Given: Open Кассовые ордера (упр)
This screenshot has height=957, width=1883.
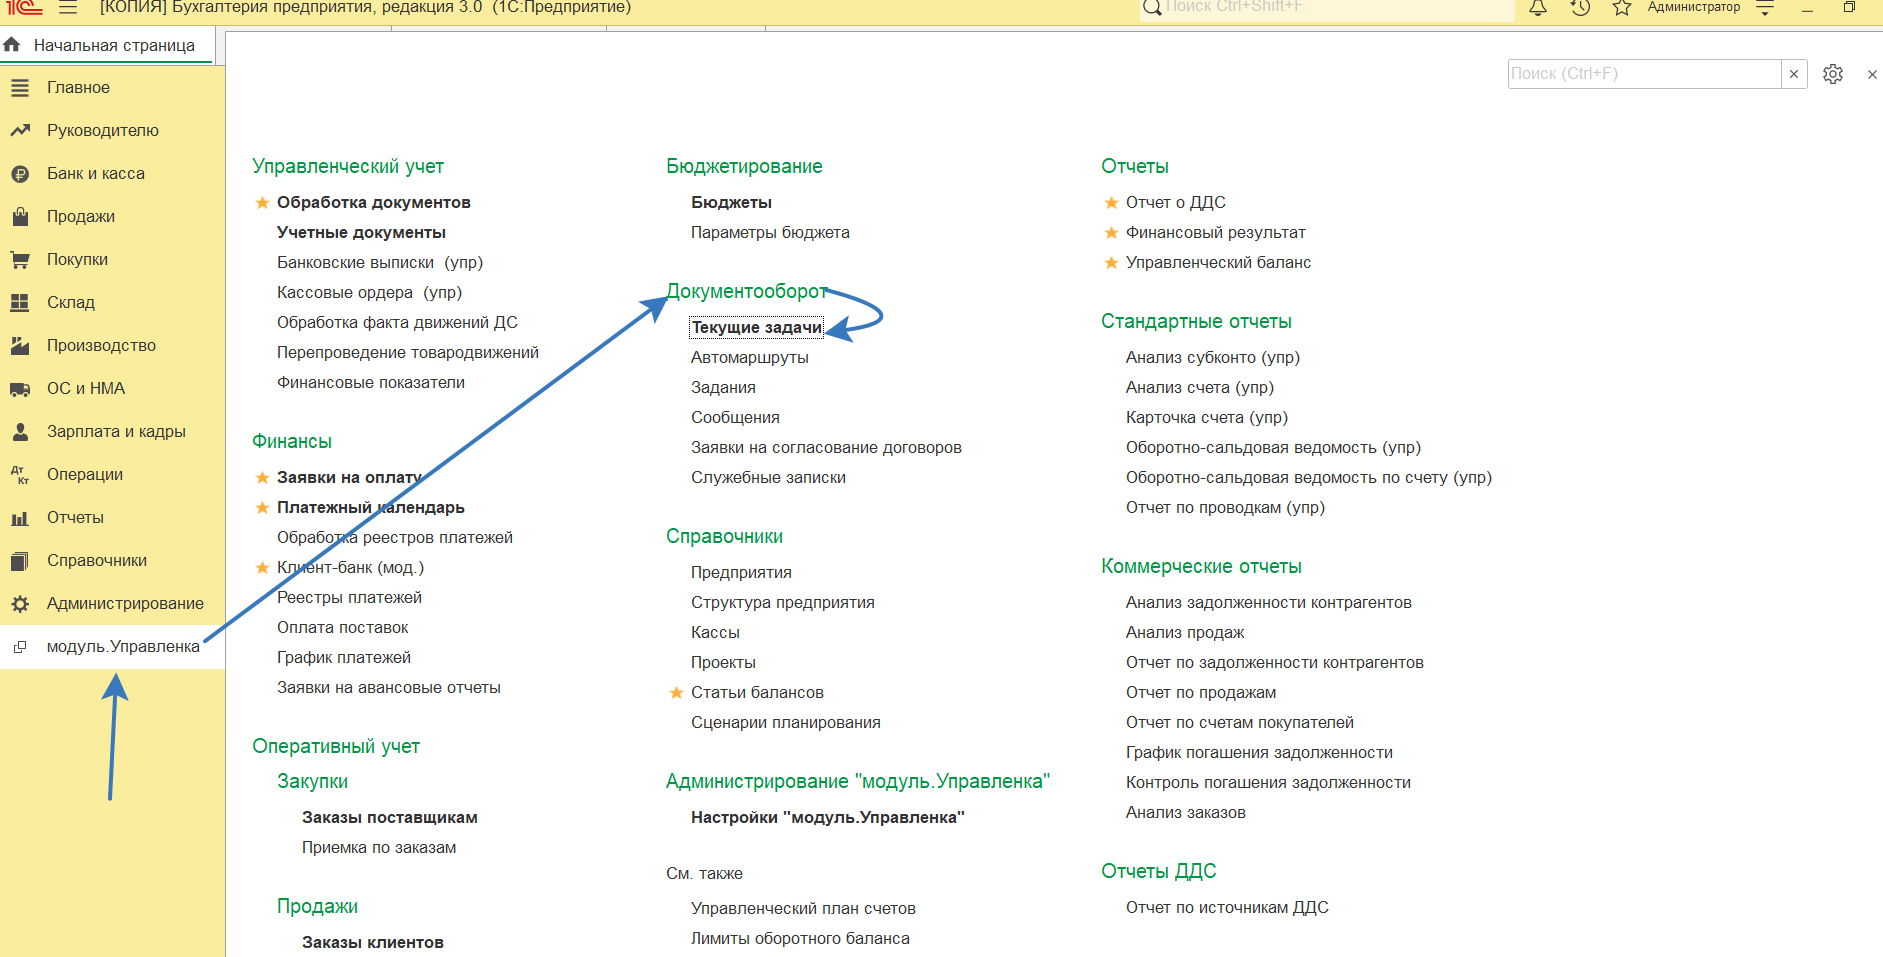Looking at the screenshot, I should (x=369, y=293).
